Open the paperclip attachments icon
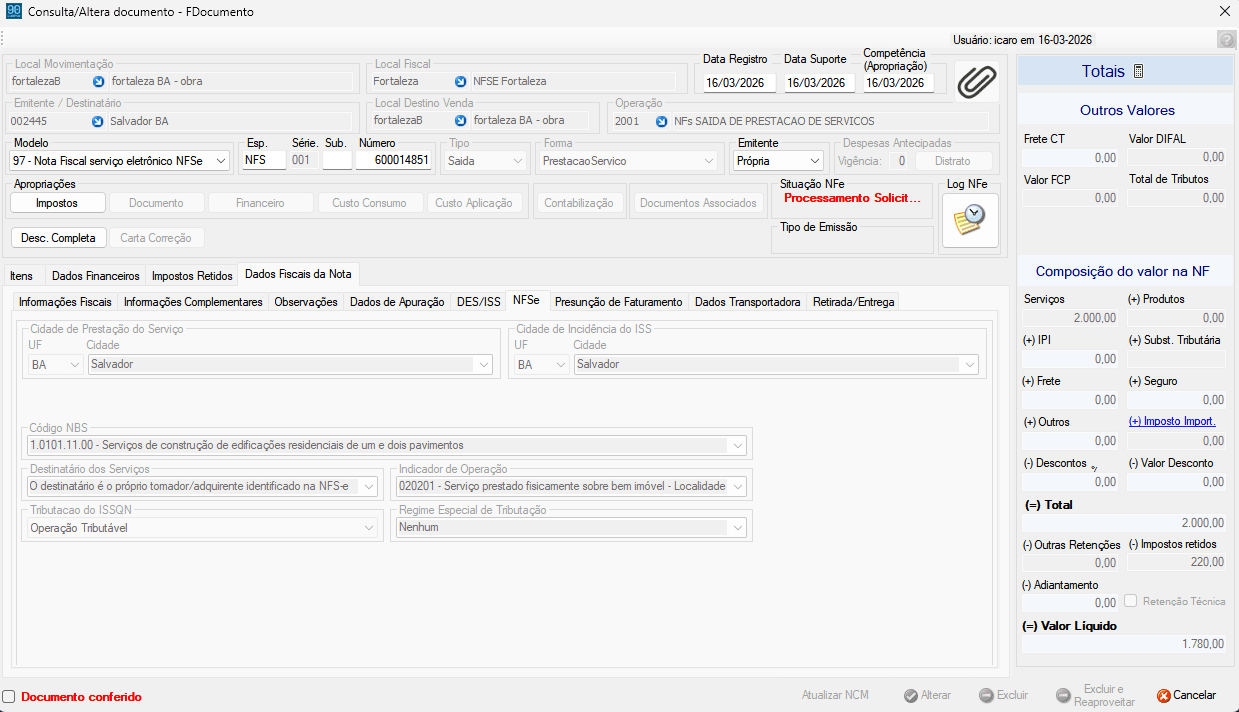Image resolution: width=1239 pixels, height=712 pixels. pos(976,81)
